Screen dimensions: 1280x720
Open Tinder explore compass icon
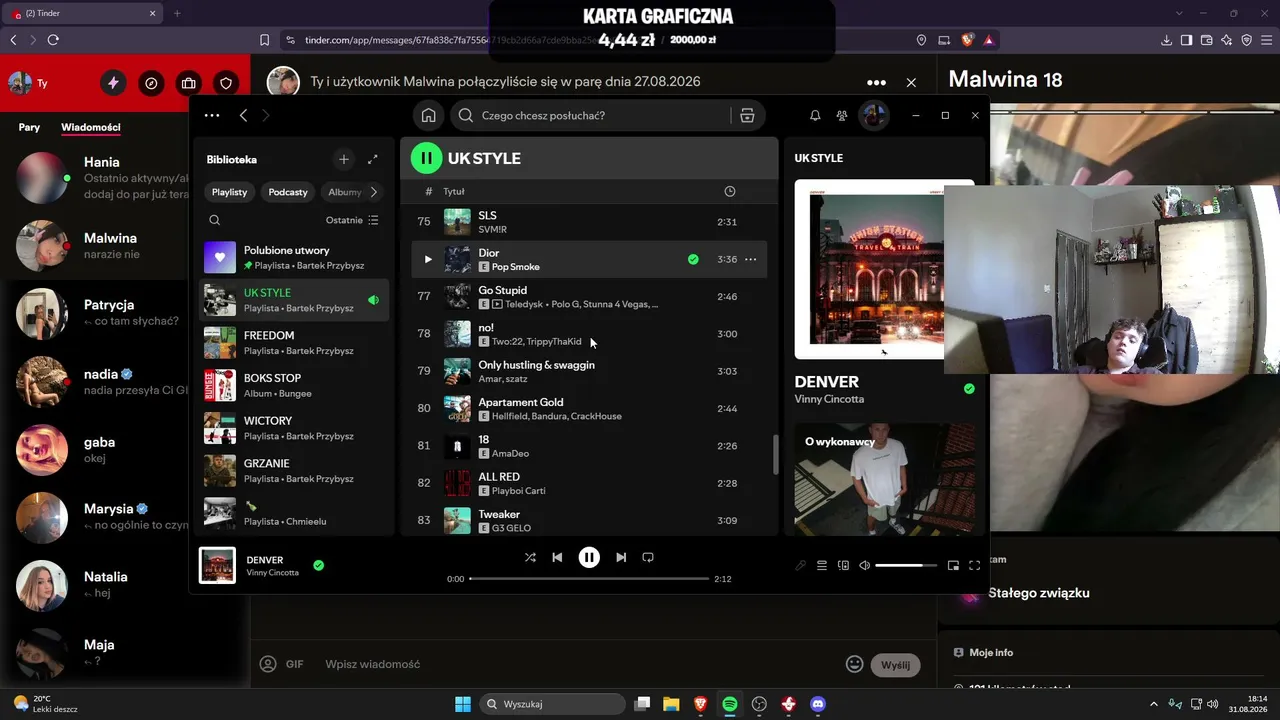tap(151, 83)
